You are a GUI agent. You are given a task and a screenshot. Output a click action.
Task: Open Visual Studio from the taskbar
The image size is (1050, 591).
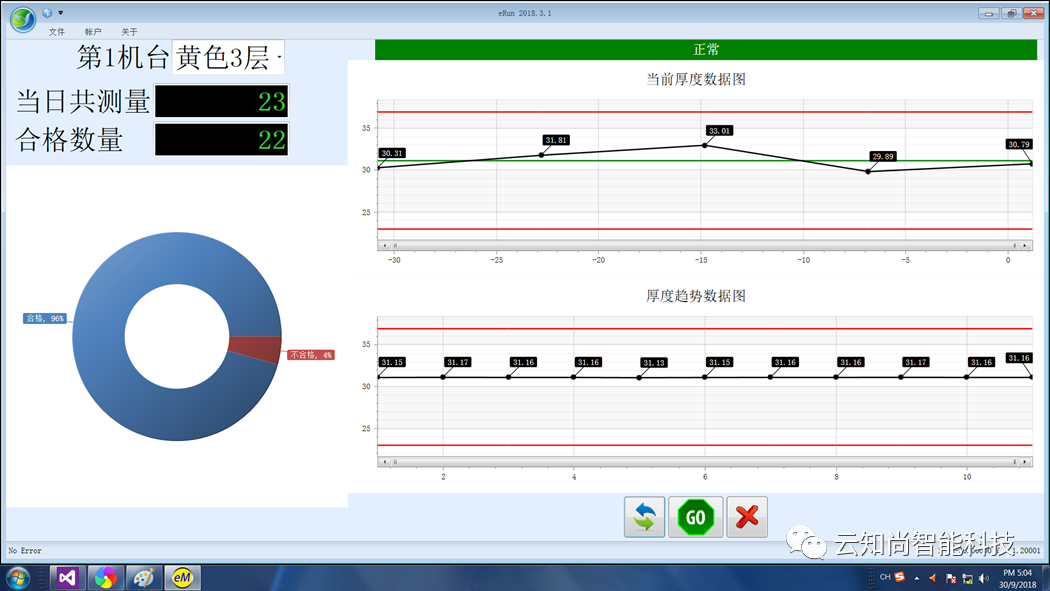coord(67,577)
